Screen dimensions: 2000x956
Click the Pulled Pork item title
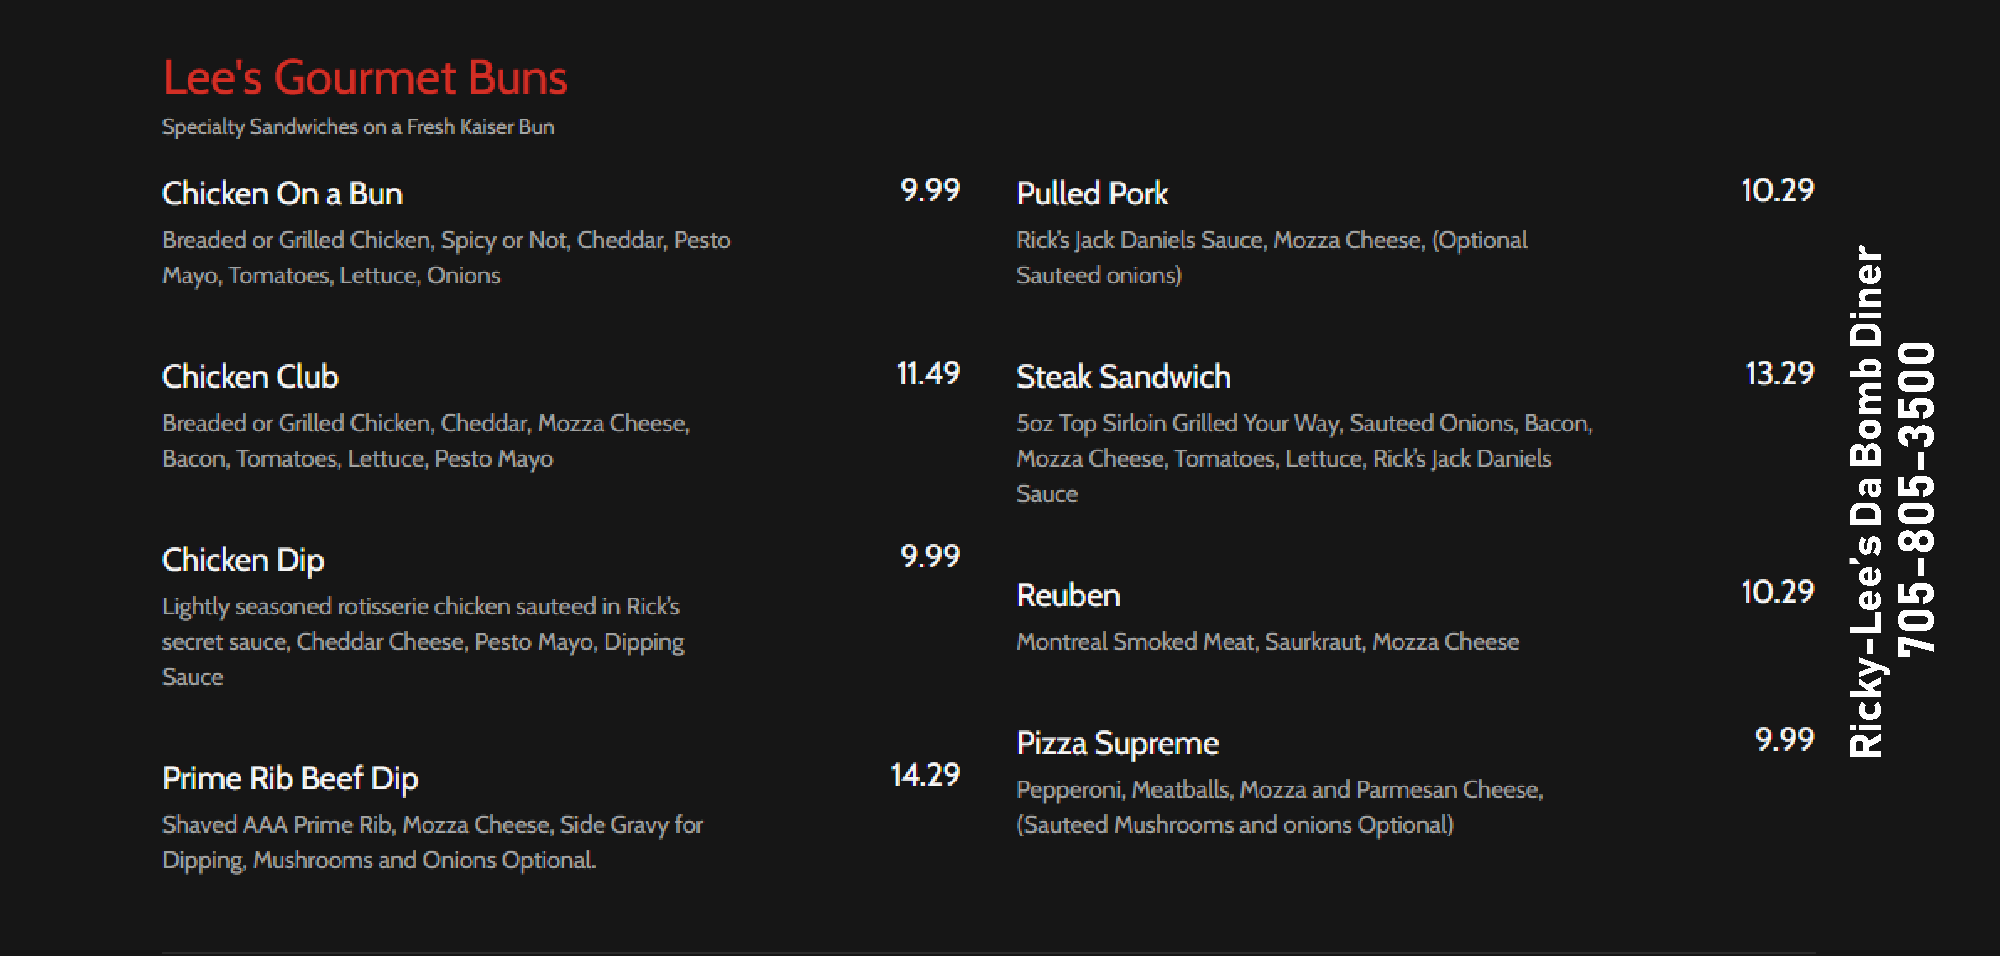(x=1092, y=193)
